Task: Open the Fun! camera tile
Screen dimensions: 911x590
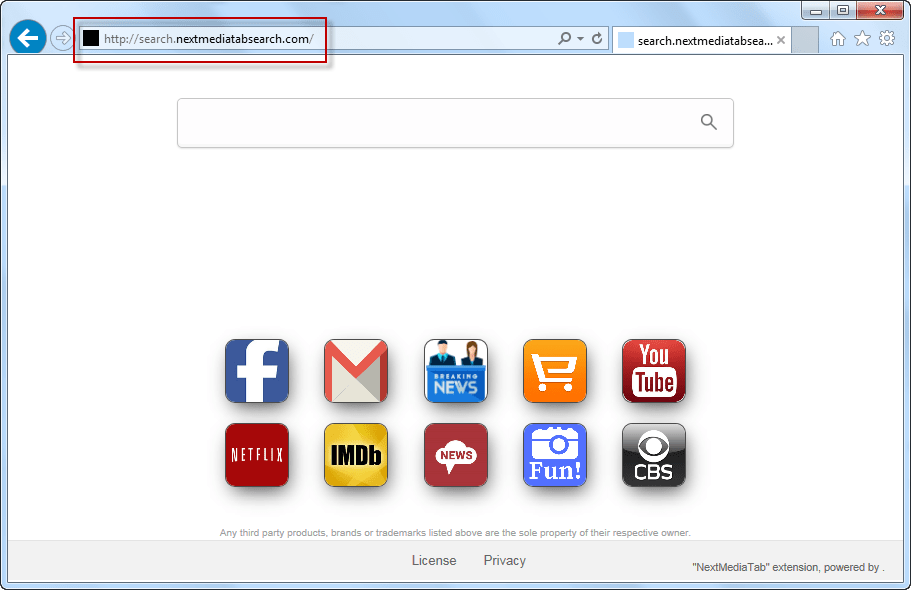Action: pos(555,455)
